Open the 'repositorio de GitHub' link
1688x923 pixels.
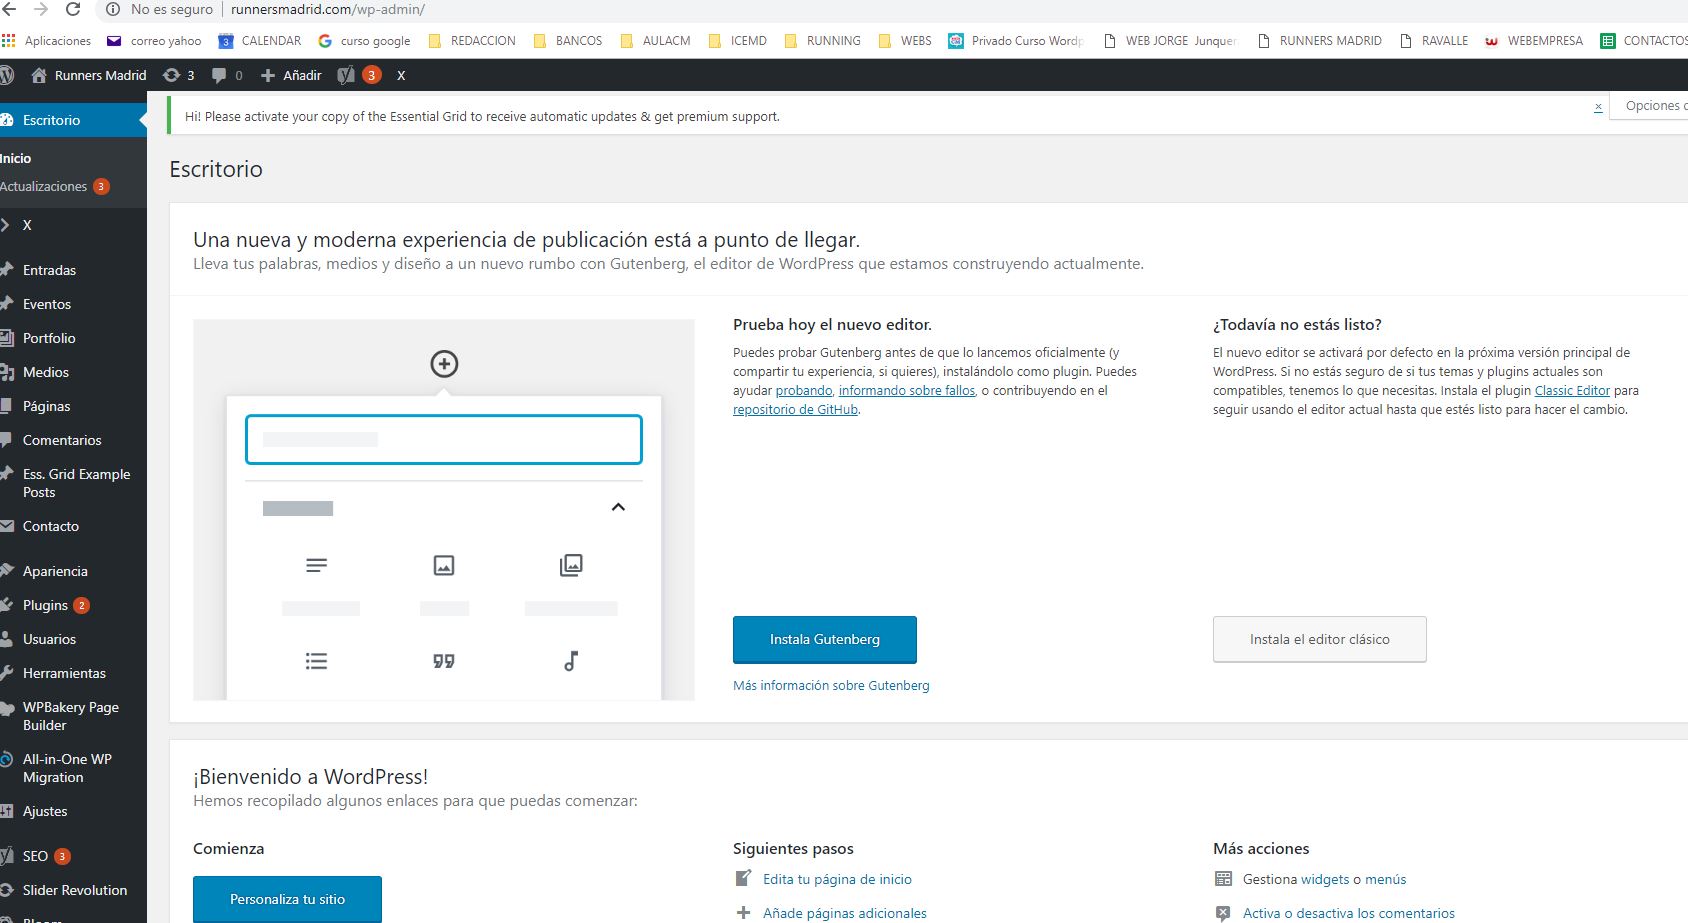click(x=795, y=410)
